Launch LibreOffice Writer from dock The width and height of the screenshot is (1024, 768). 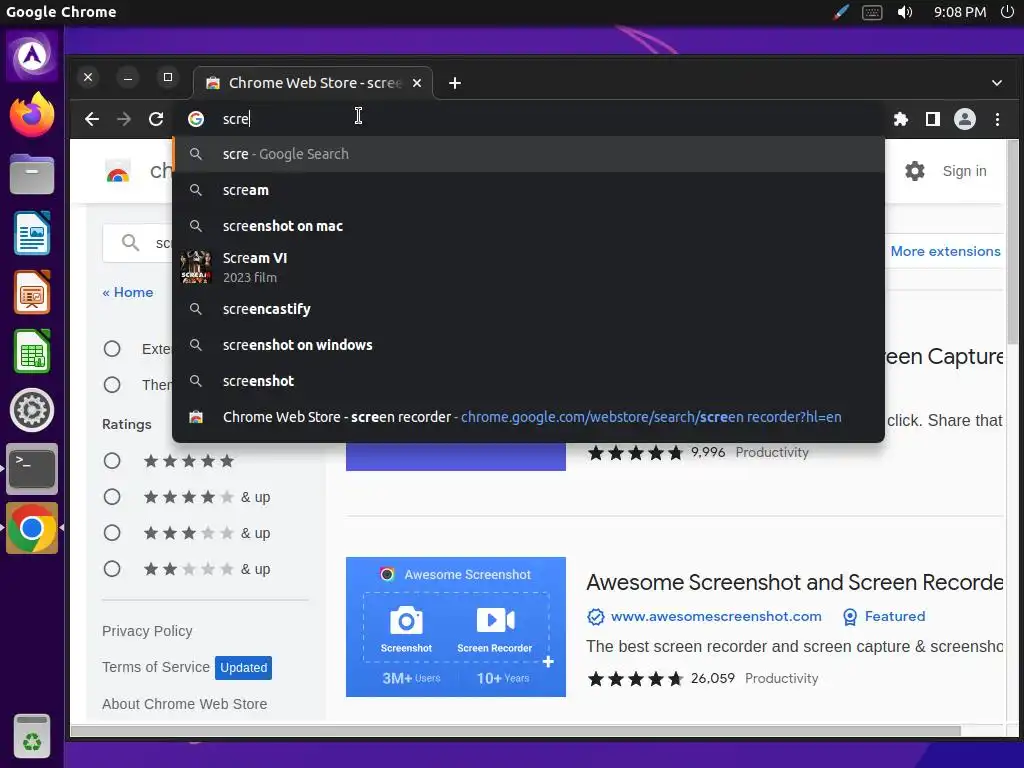[32, 233]
